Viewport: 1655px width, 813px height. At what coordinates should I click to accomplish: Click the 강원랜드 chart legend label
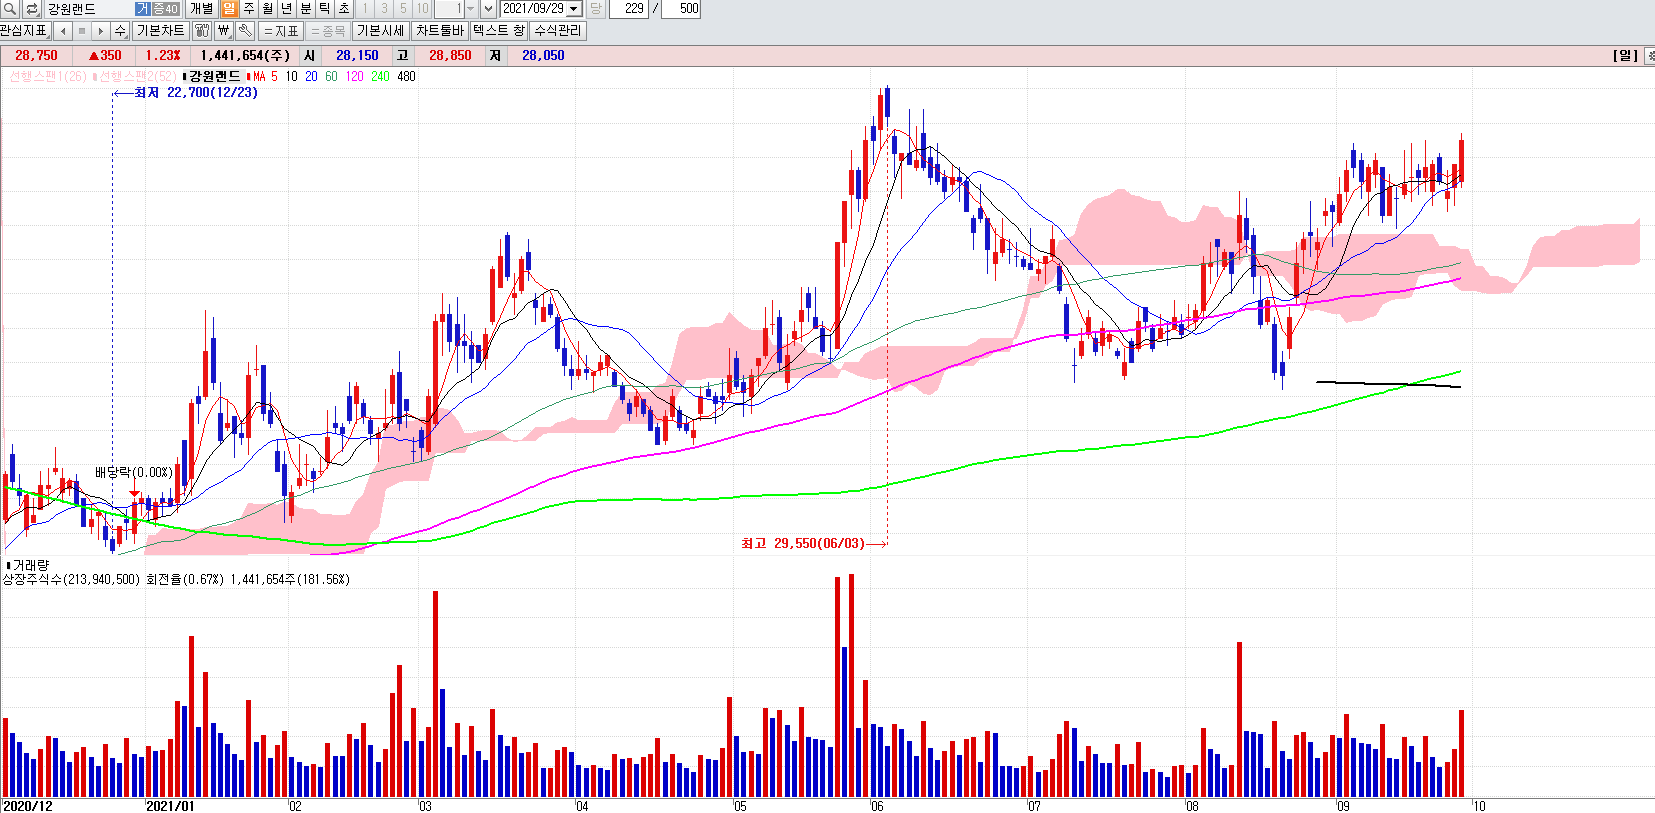[x=214, y=76]
